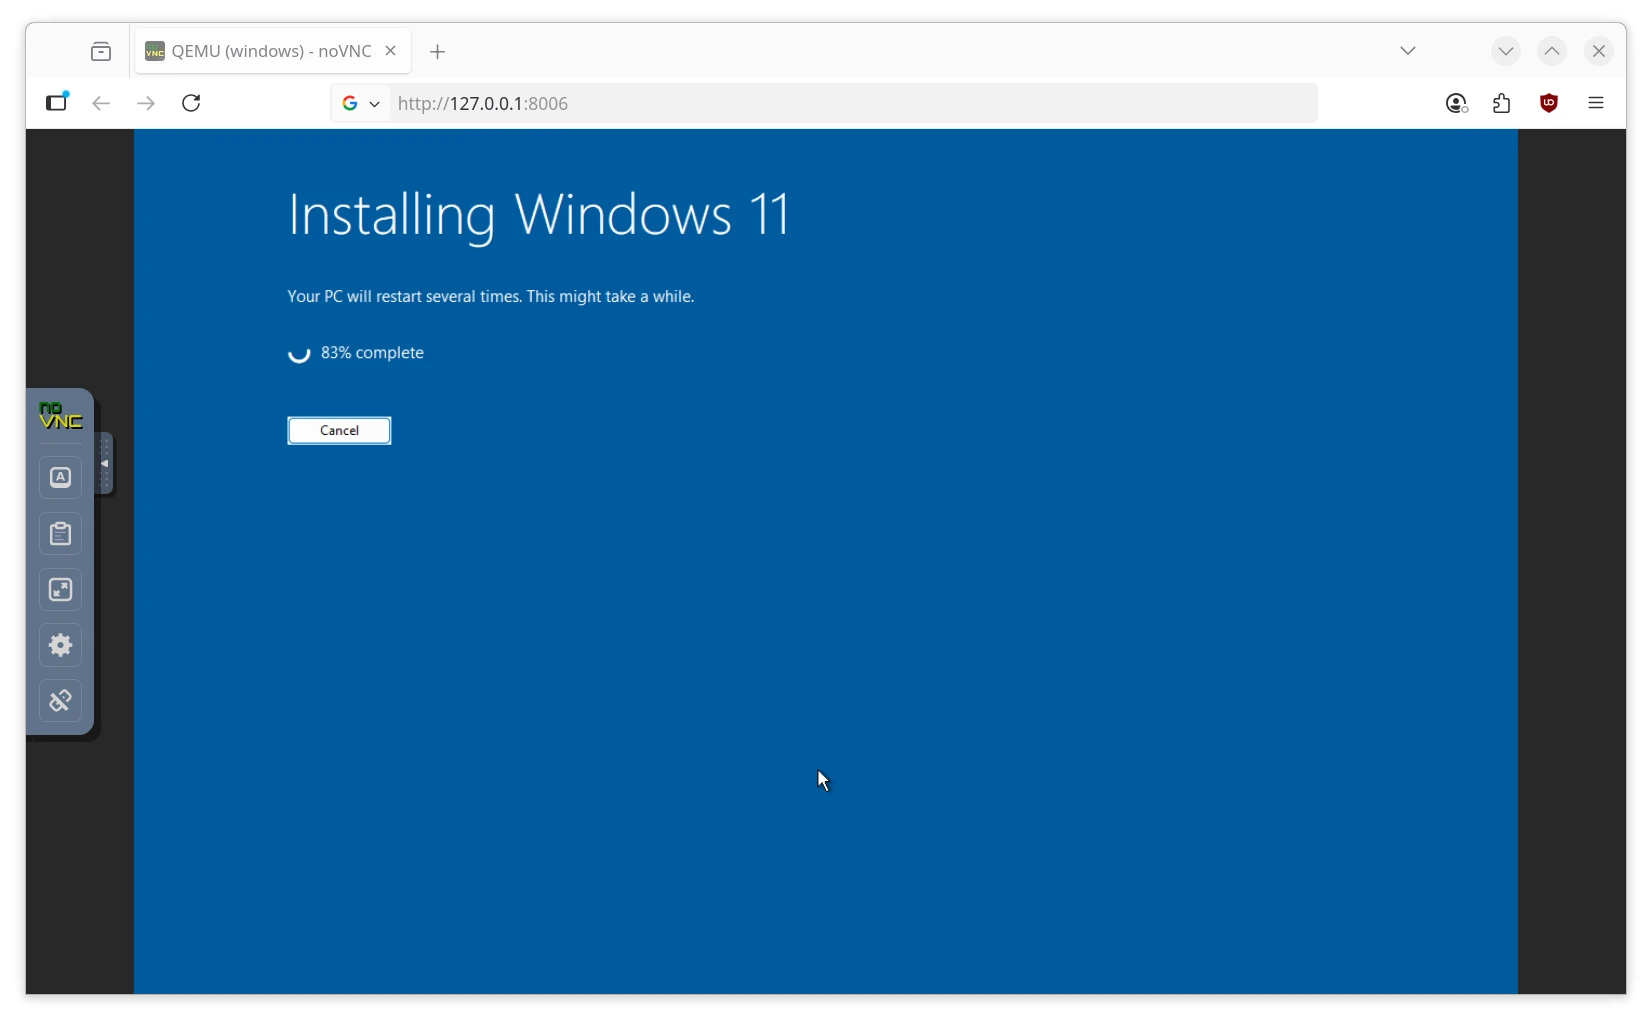
Task: Open the browser extensions puzzle icon
Action: 1502,103
